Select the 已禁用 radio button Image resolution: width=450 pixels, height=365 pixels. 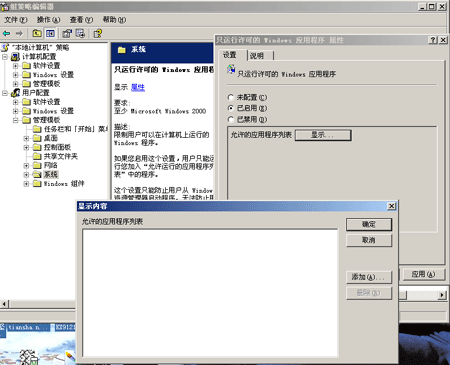230,119
